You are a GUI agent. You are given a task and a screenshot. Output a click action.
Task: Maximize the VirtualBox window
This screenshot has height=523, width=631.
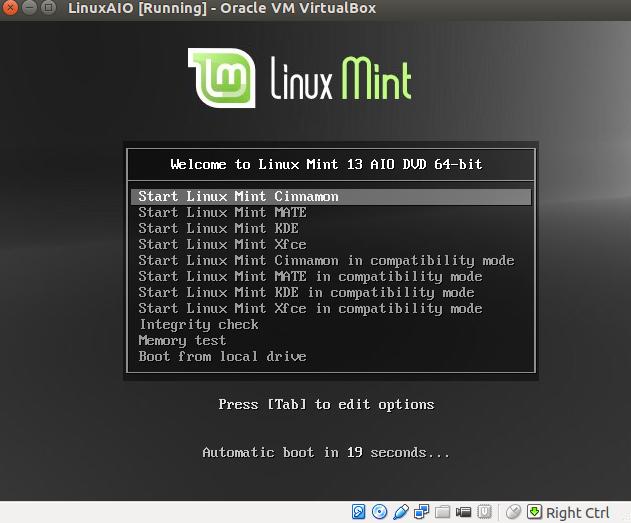(48, 8)
